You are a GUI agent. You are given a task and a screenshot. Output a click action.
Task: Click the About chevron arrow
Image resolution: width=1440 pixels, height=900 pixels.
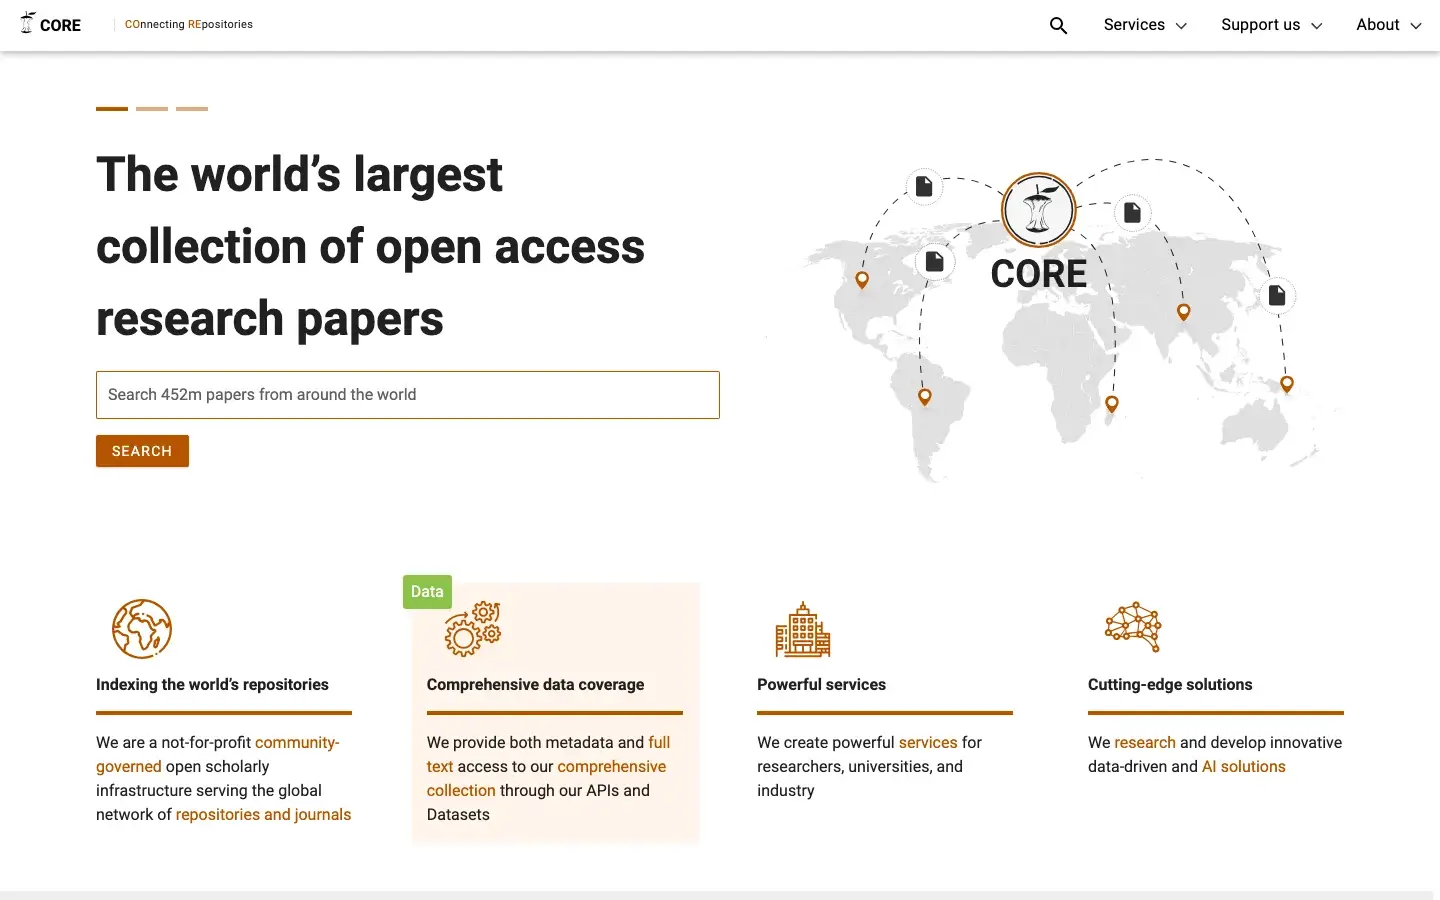(1416, 26)
